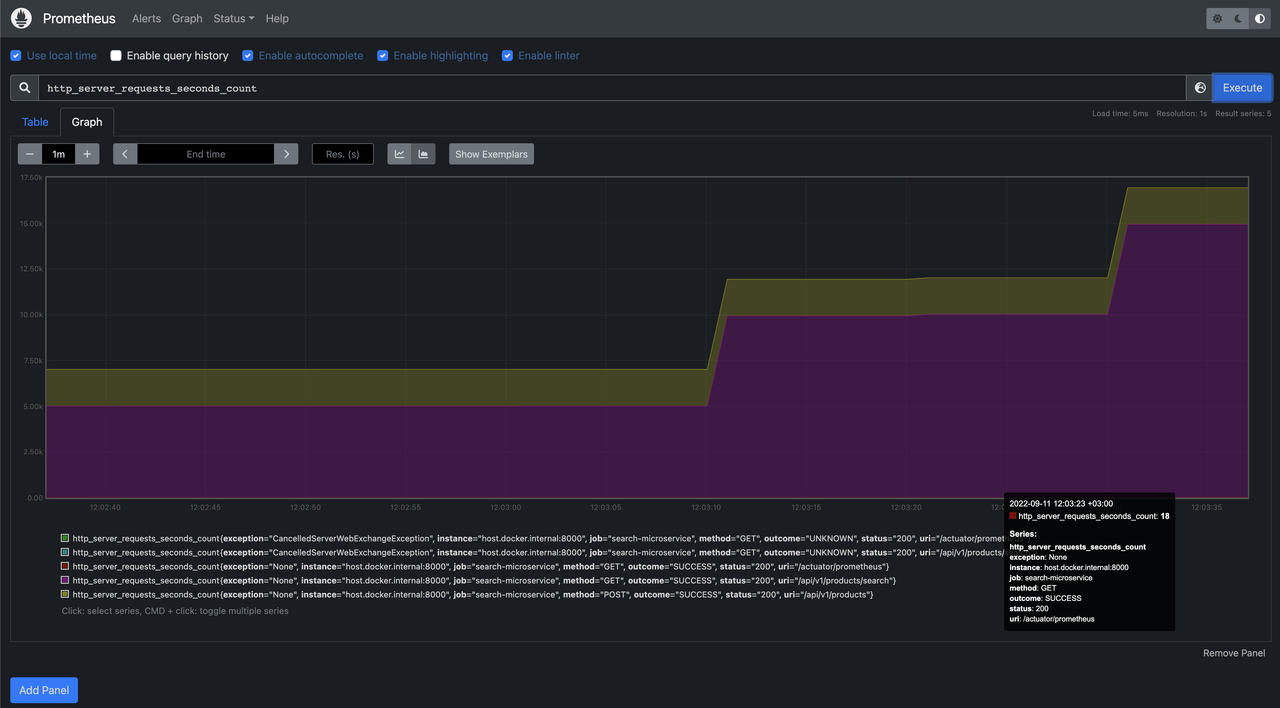Click Show Exemplars button
The height and width of the screenshot is (708, 1280).
[491, 154]
